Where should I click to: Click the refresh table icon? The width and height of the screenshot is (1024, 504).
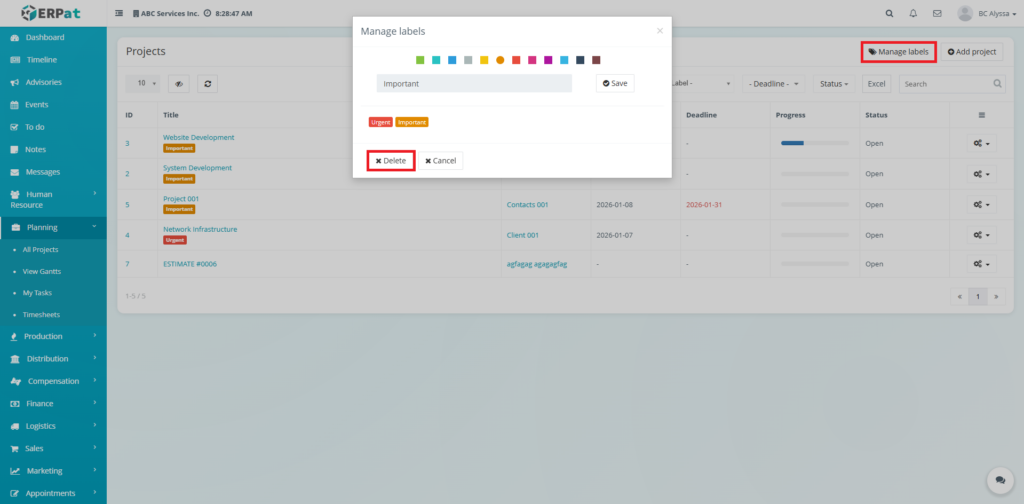(207, 84)
